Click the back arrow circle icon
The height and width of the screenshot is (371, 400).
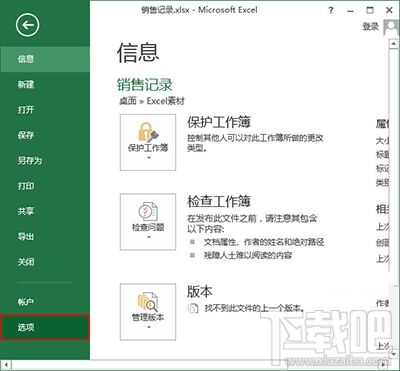pyautogui.click(x=27, y=25)
